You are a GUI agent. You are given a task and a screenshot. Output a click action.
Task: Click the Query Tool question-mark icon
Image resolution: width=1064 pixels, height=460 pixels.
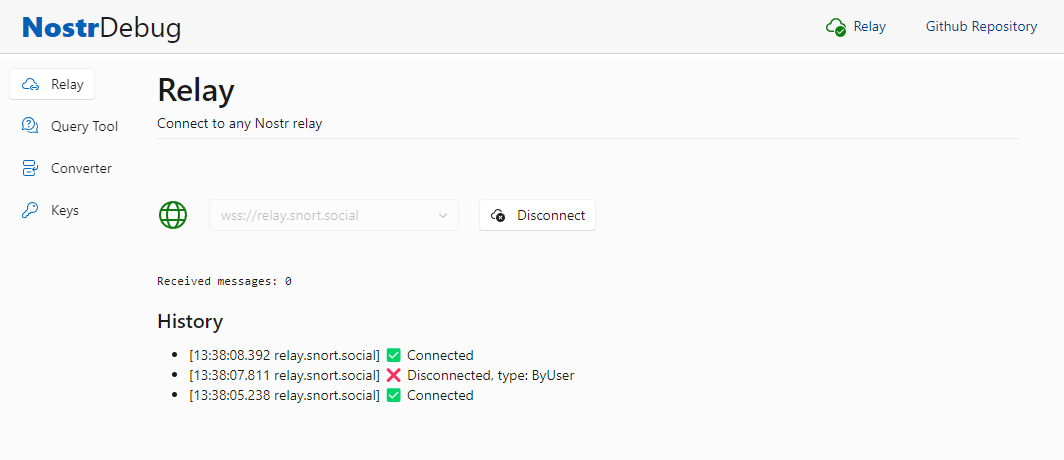tap(30, 126)
